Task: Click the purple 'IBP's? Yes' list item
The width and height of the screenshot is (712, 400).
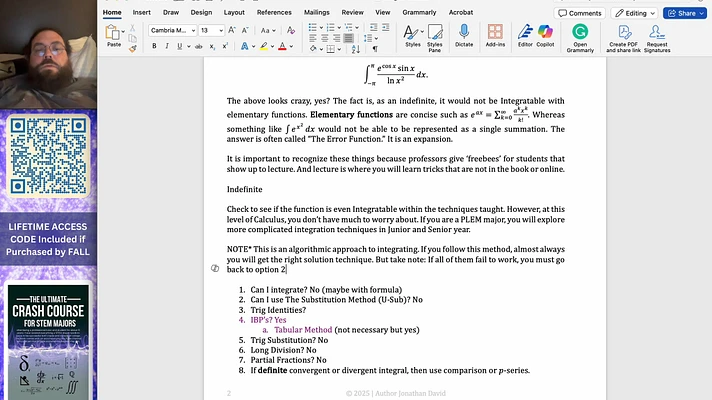Action: click(x=268, y=320)
